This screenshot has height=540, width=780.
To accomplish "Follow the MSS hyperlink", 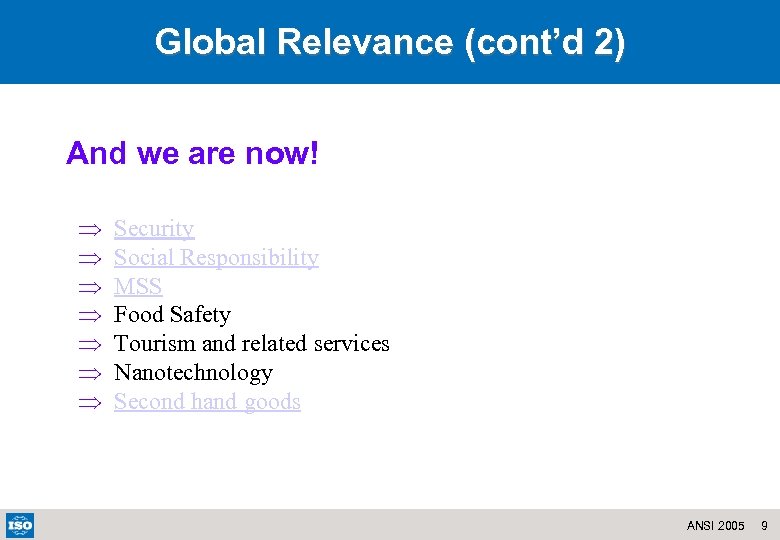I will pos(138,286).
